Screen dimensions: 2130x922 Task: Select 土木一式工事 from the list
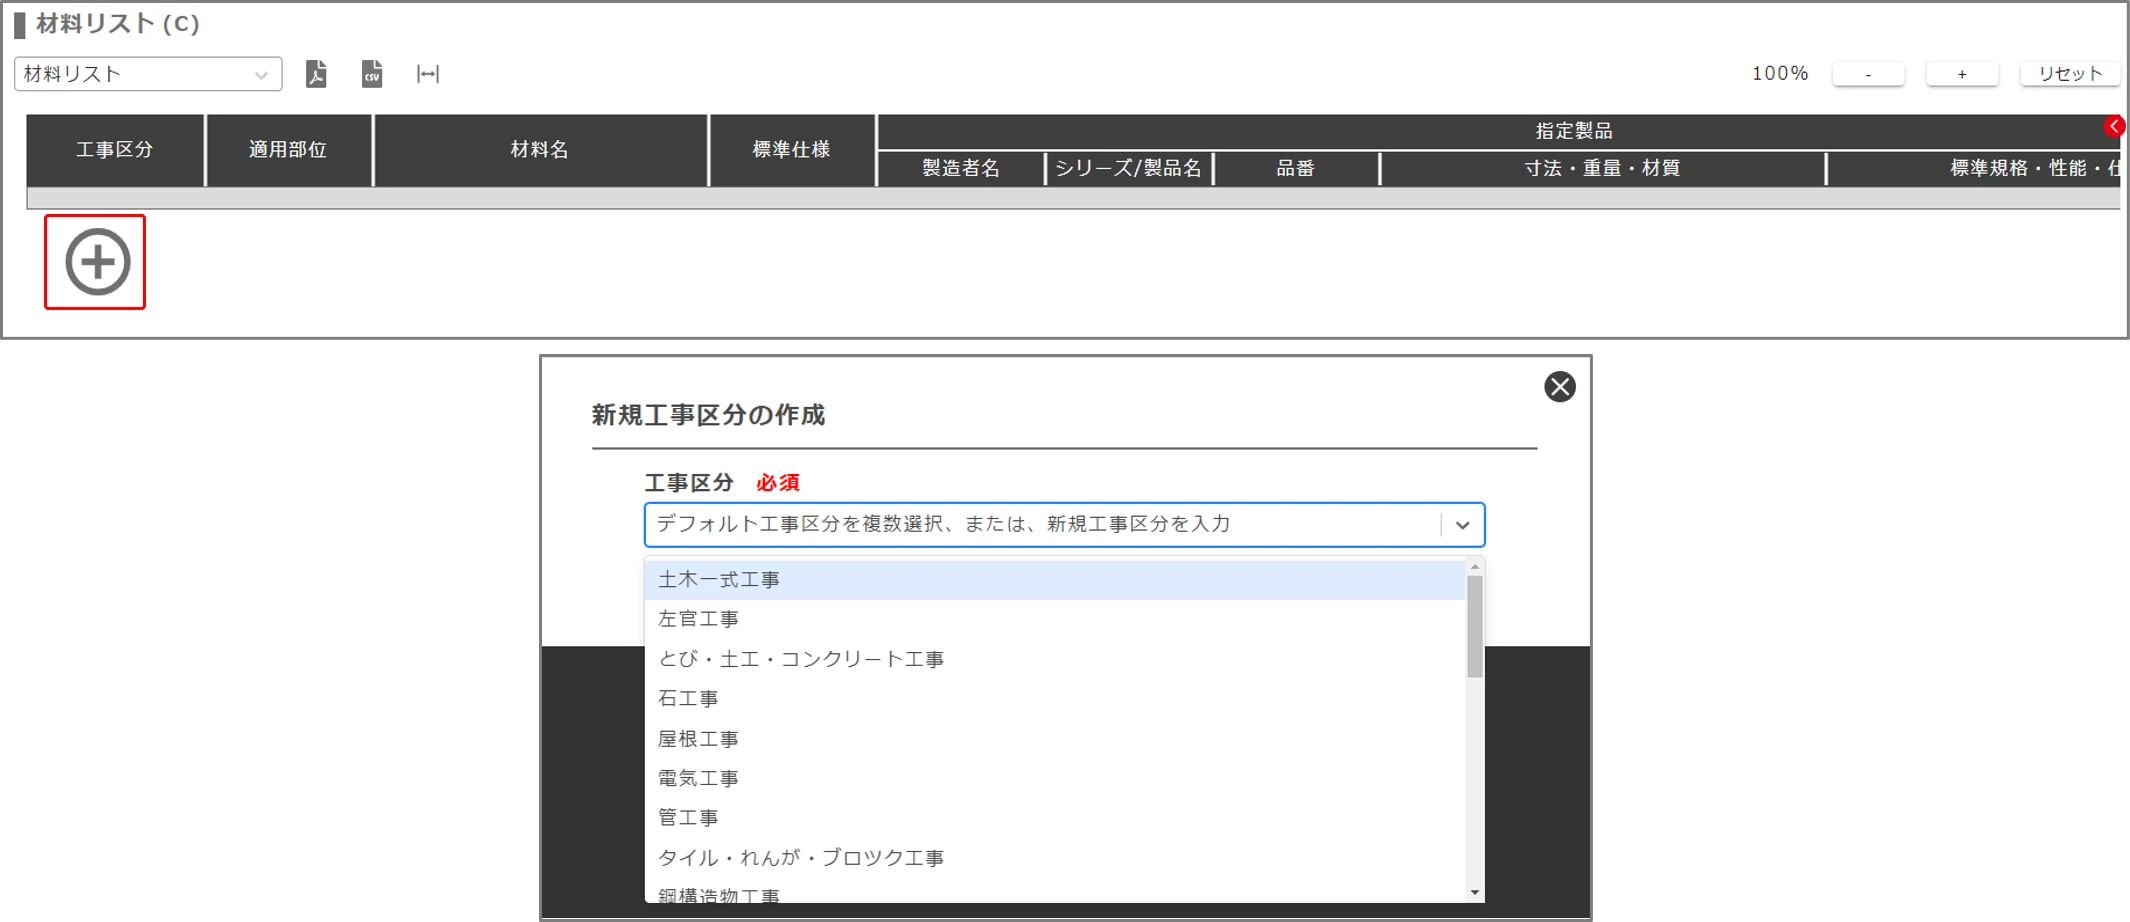pos(1055,580)
